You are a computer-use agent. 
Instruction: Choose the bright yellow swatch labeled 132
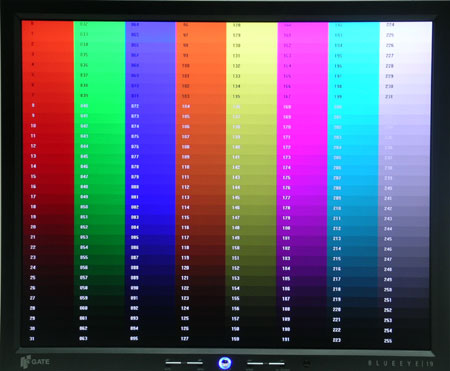coord(252,66)
